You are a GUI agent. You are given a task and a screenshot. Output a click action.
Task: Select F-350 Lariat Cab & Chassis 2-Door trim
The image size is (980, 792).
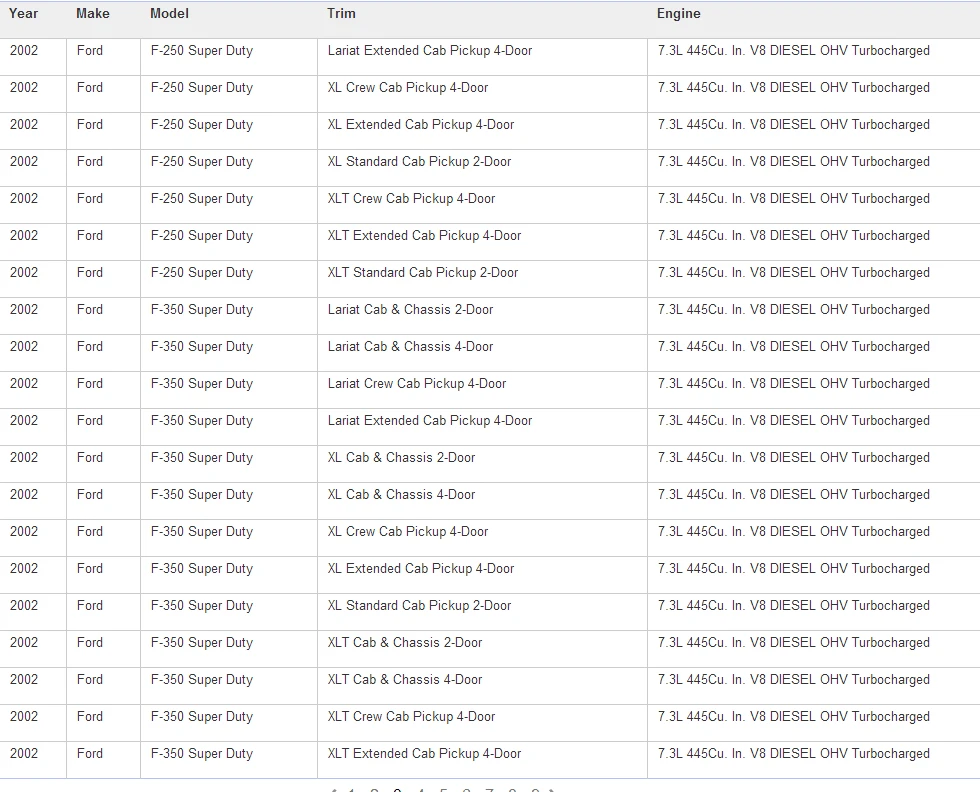tap(411, 309)
